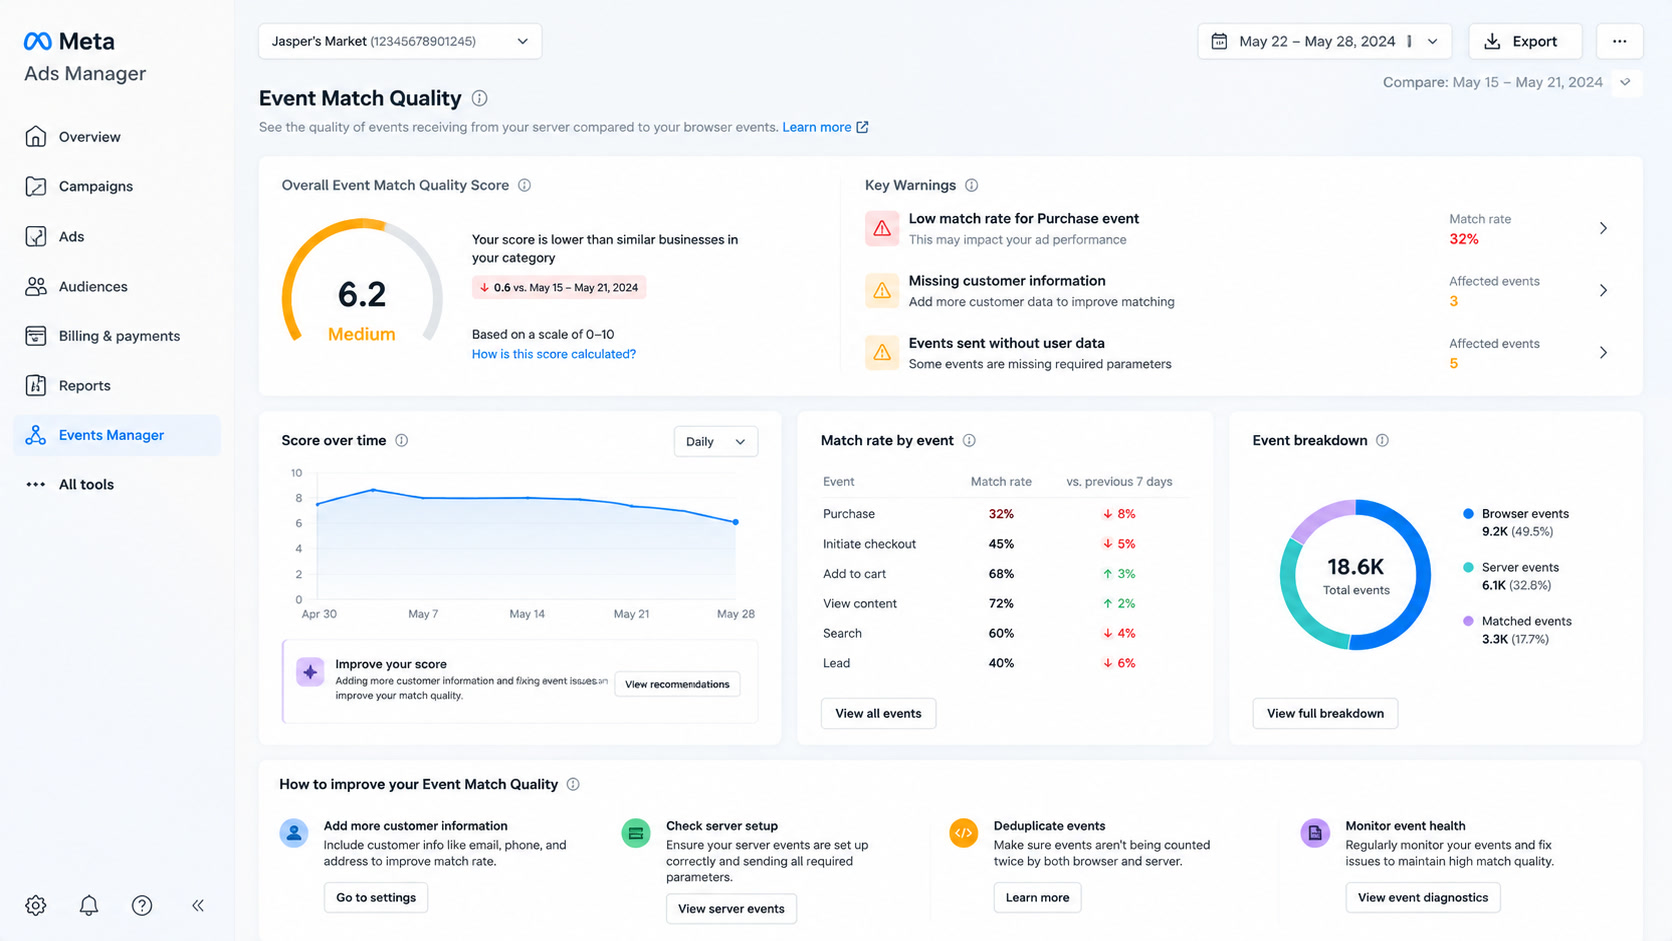
Task: Open notifications bell icon
Action: coord(89,905)
